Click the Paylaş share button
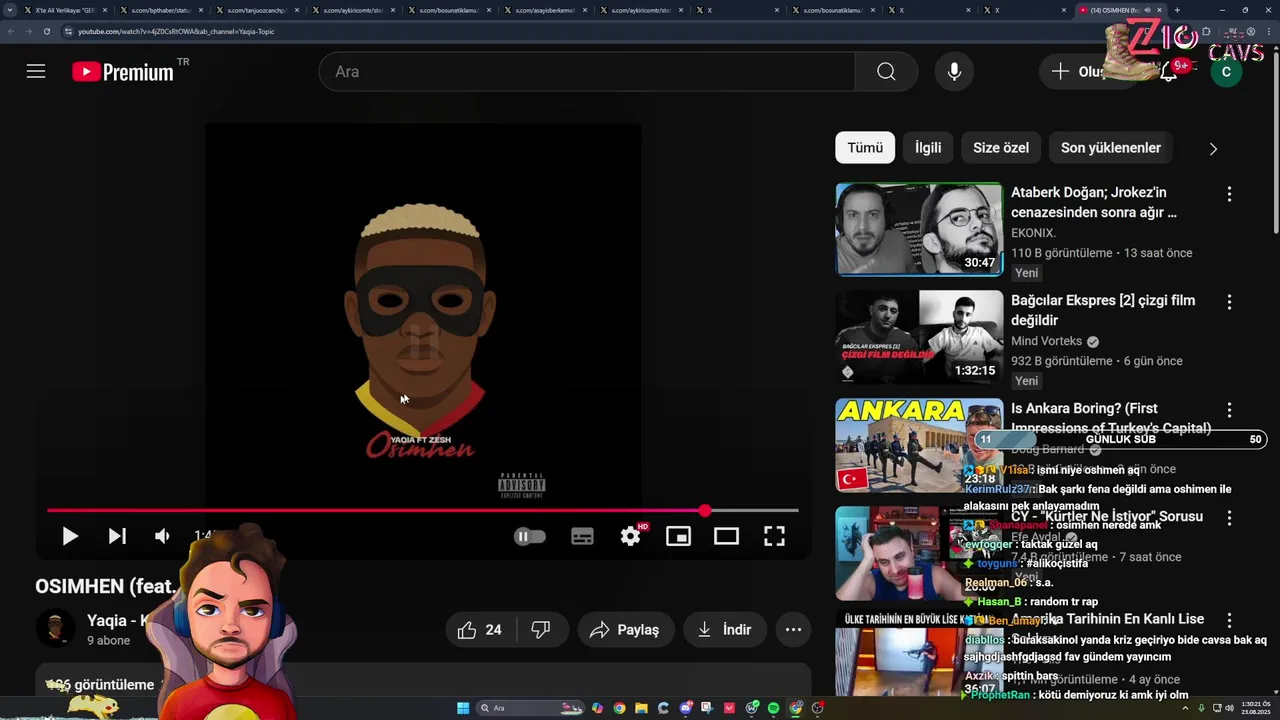This screenshot has height=720, width=1280. tap(624, 630)
